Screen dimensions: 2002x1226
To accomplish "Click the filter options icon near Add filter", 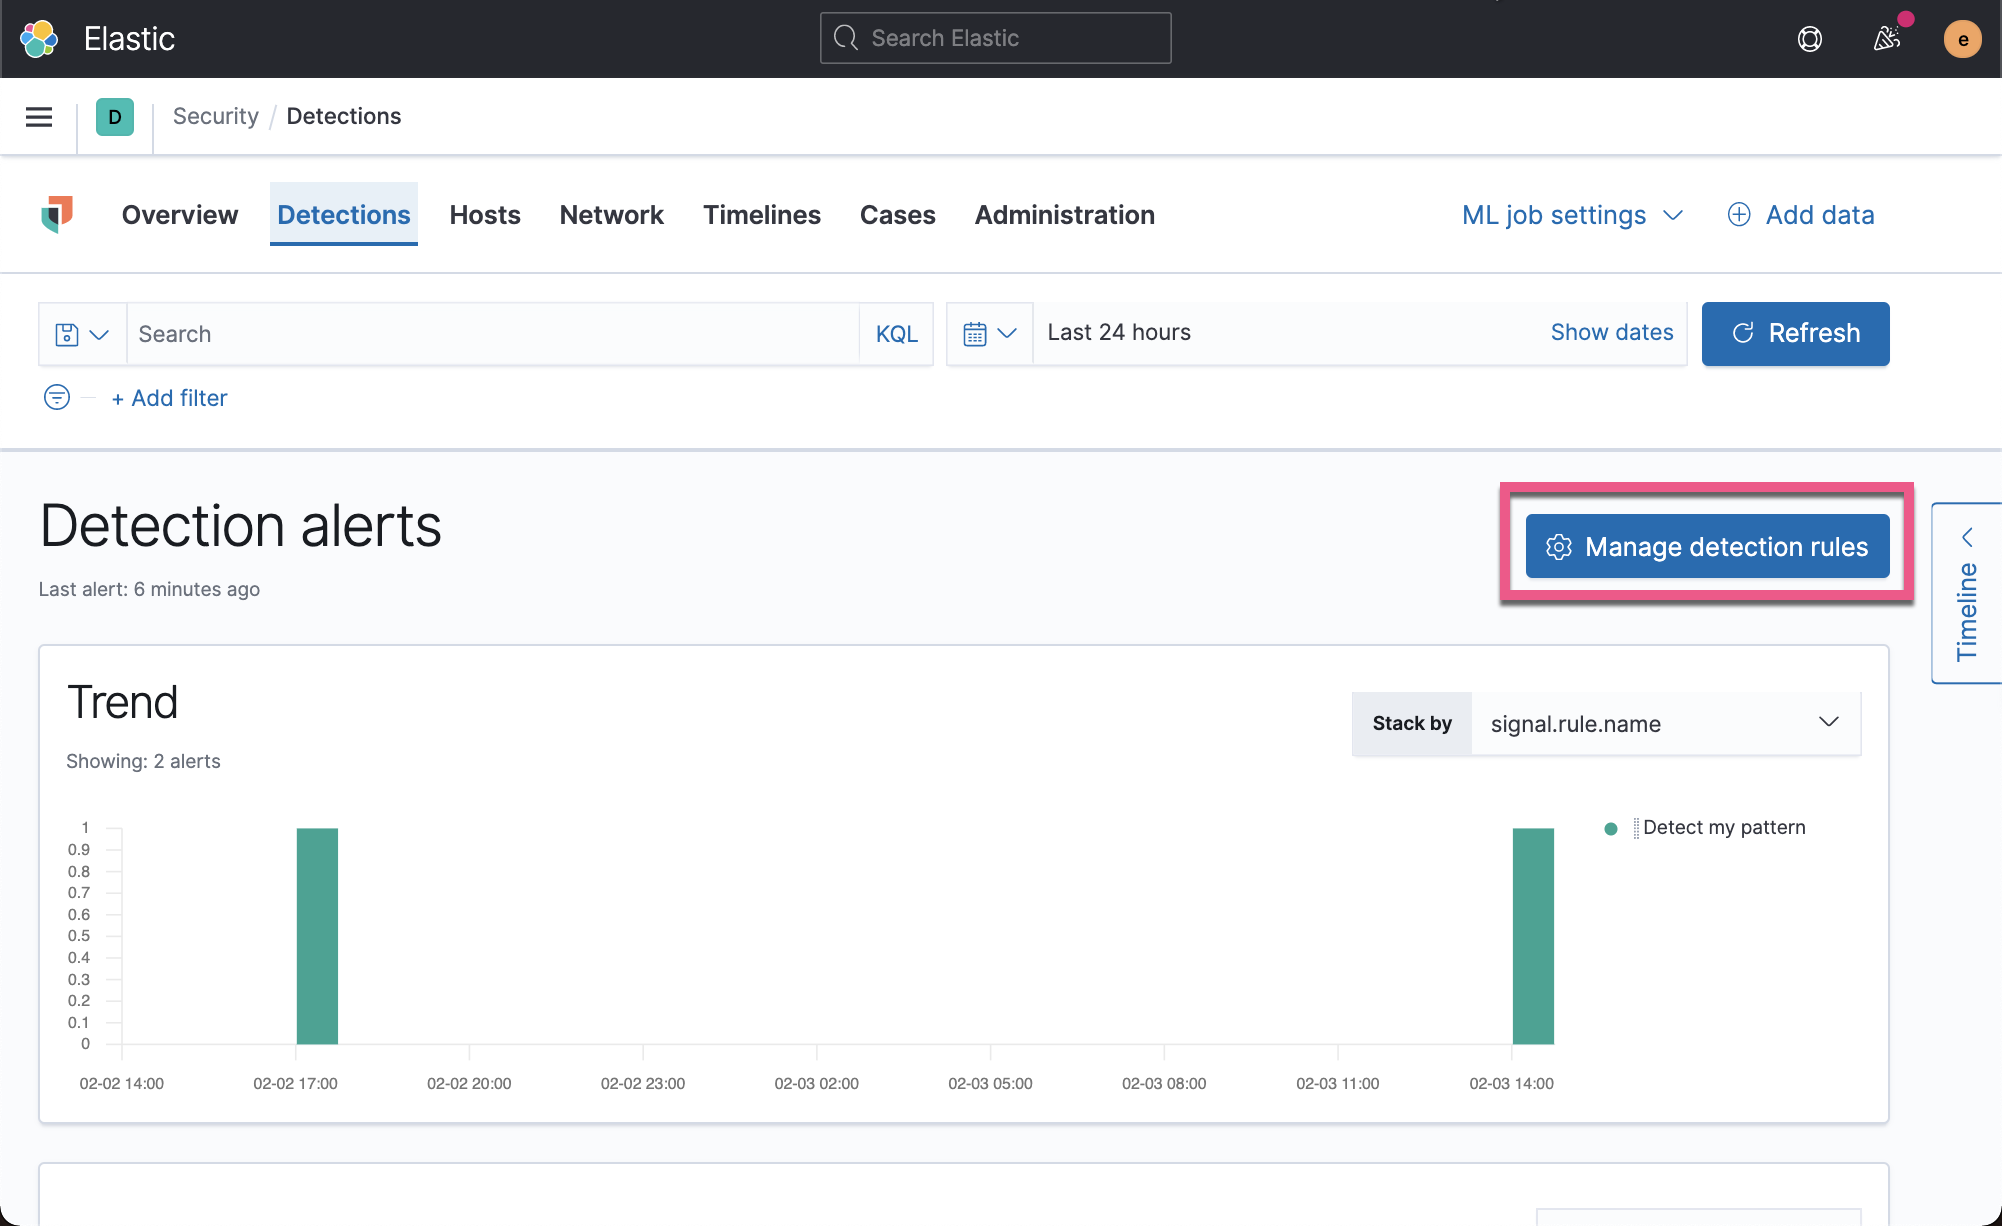I will (57, 397).
